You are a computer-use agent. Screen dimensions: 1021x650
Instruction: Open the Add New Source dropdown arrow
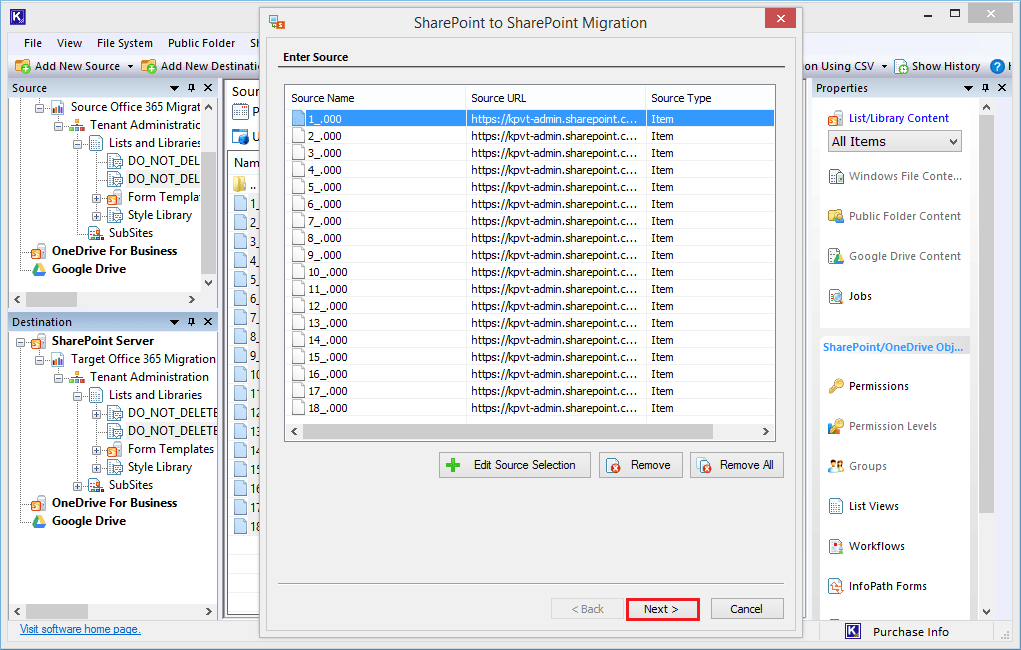(x=130, y=66)
